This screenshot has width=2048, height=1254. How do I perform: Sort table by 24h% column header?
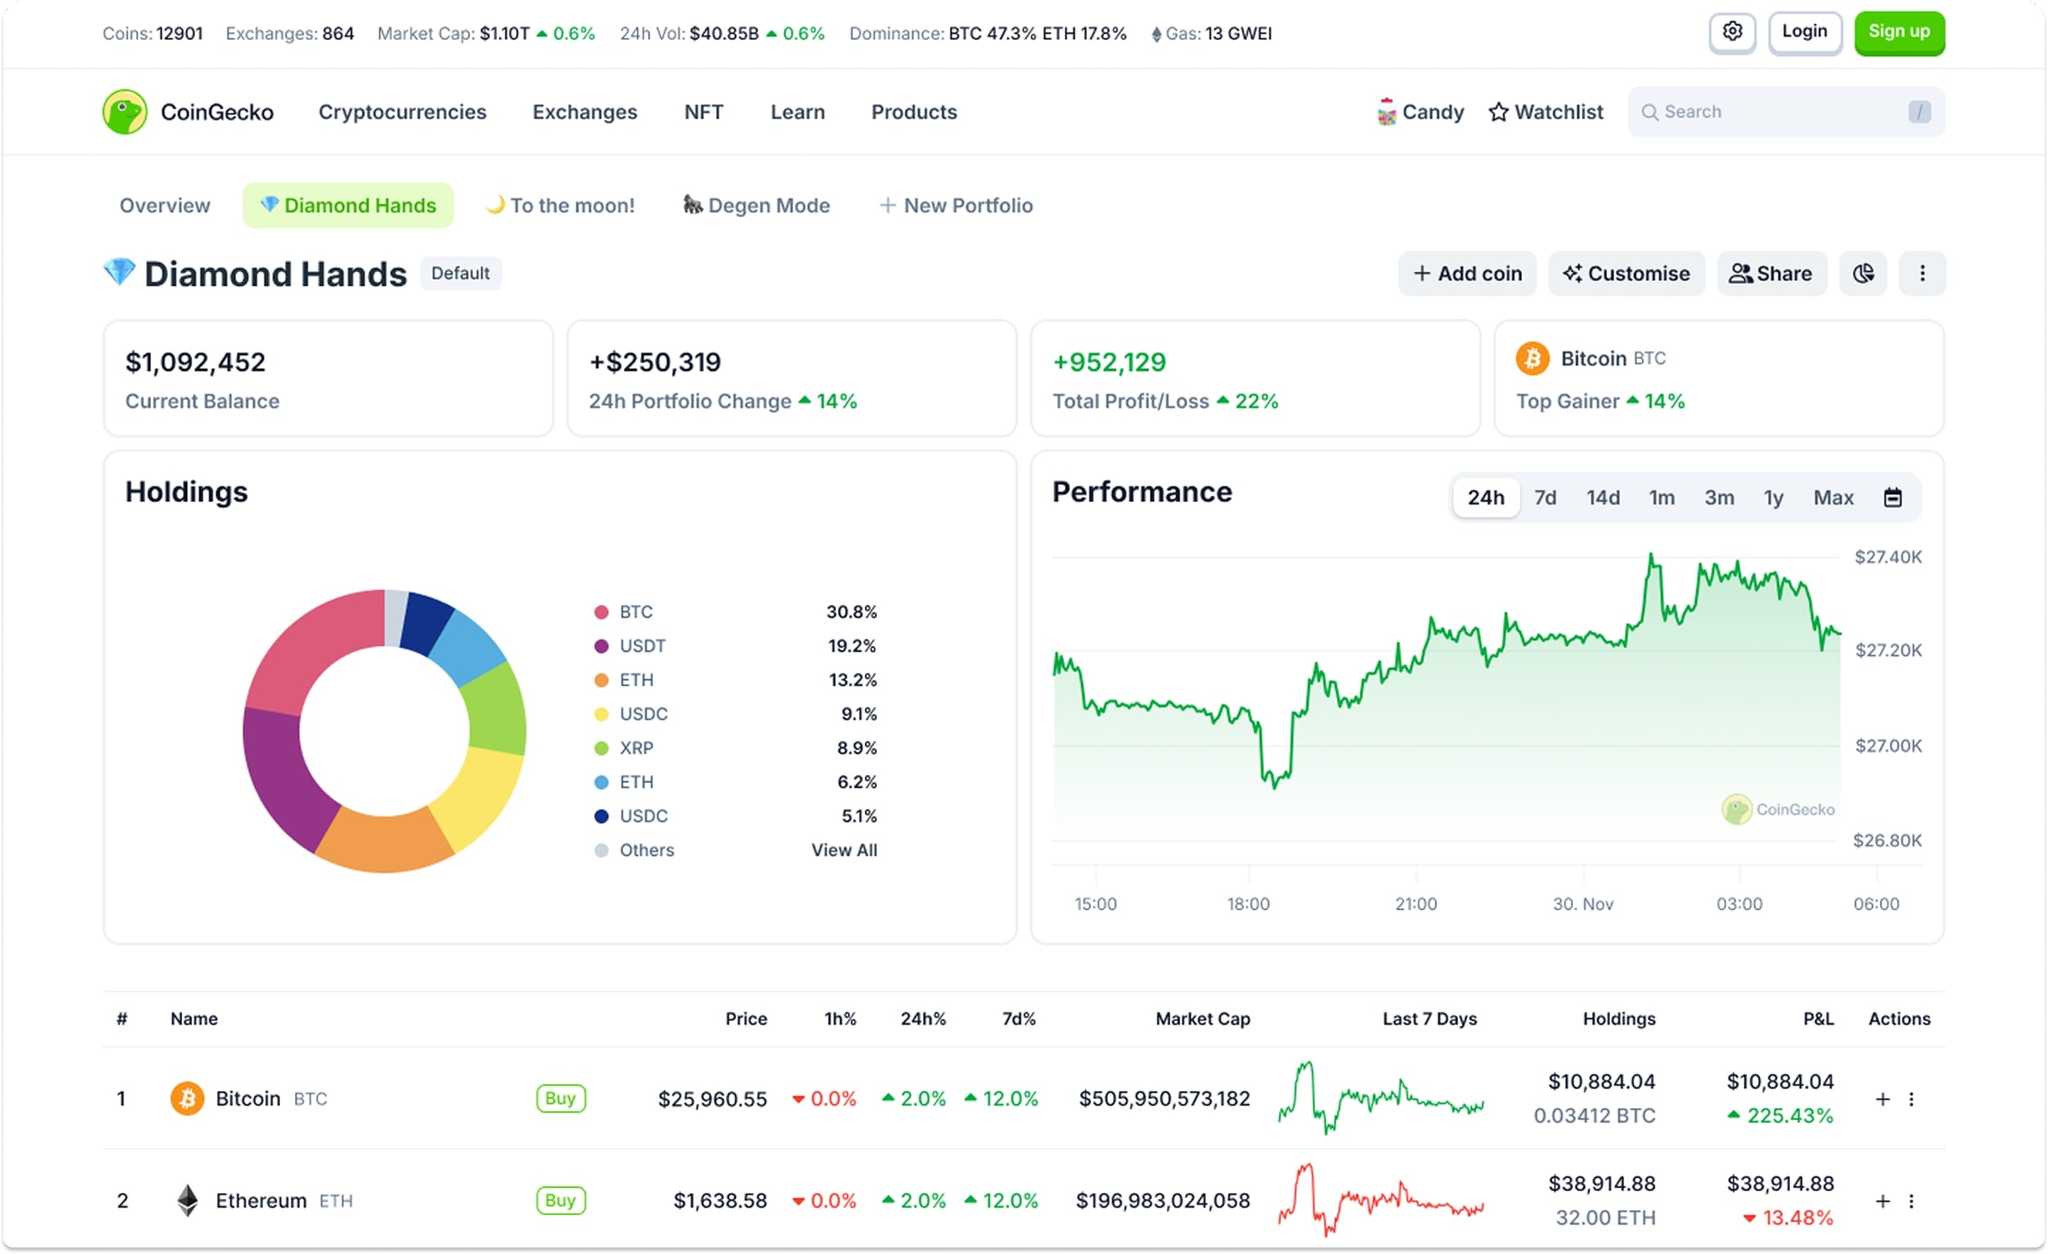point(923,1018)
